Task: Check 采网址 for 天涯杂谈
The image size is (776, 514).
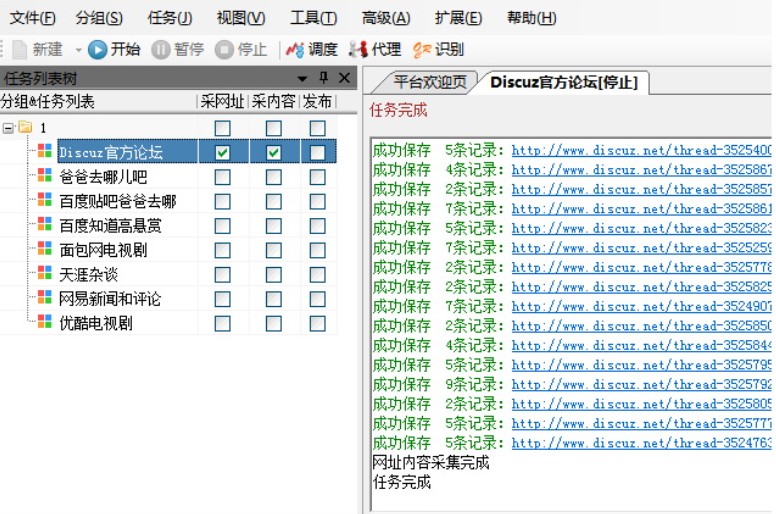Action: pos(222,275)
